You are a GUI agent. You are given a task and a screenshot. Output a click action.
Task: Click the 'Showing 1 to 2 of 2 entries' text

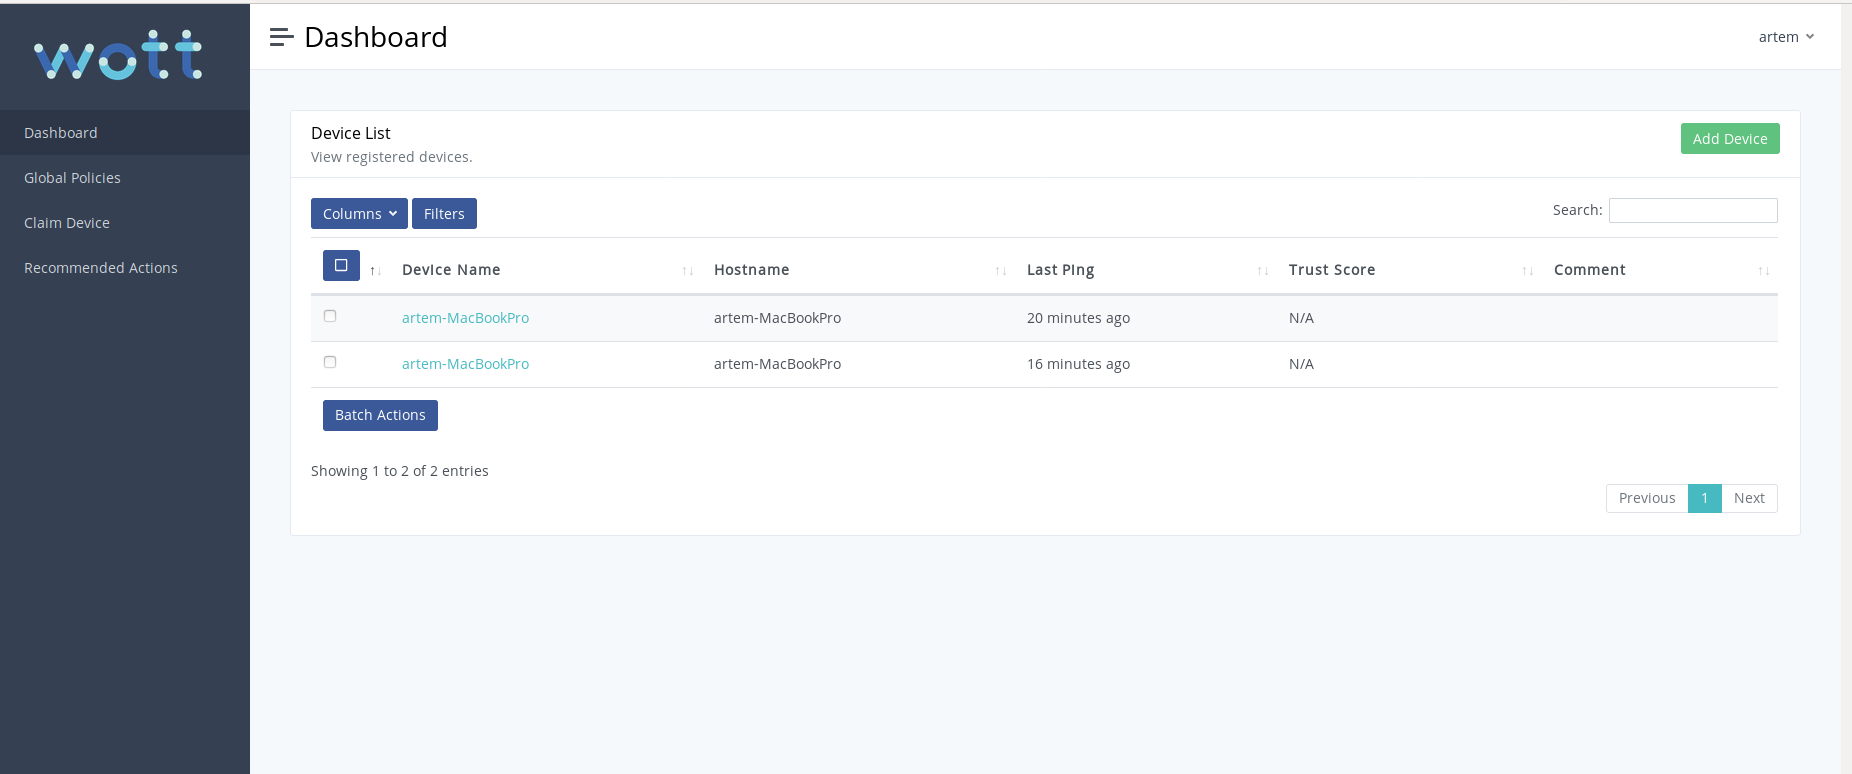click(x=400, y=471)
